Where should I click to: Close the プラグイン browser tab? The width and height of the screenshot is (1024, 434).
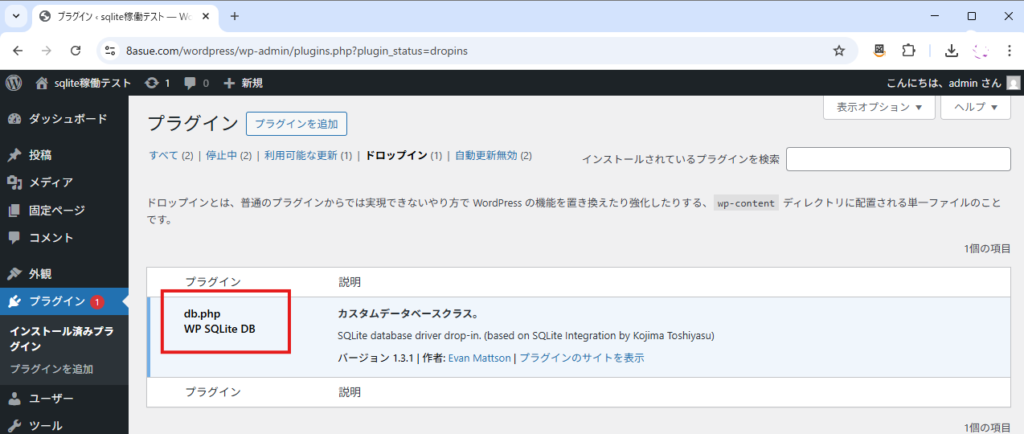click(208, 16)
